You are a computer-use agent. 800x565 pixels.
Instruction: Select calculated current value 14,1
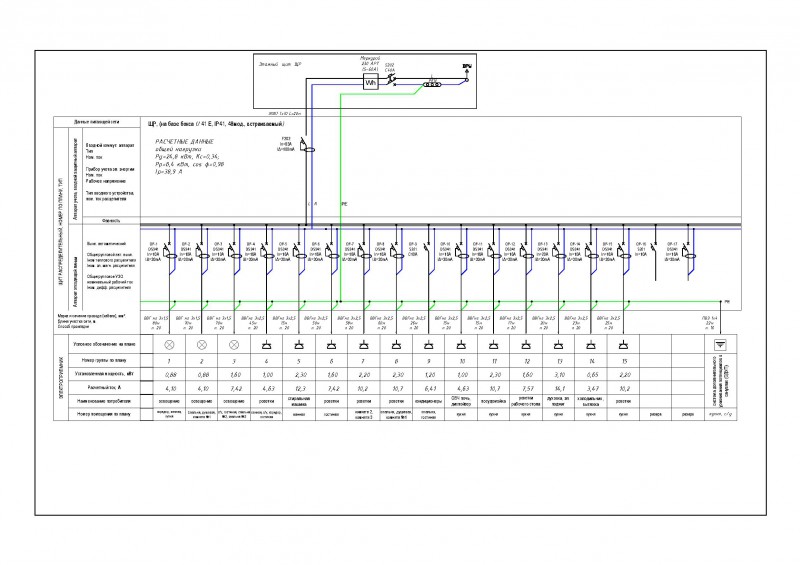[559, 388]
